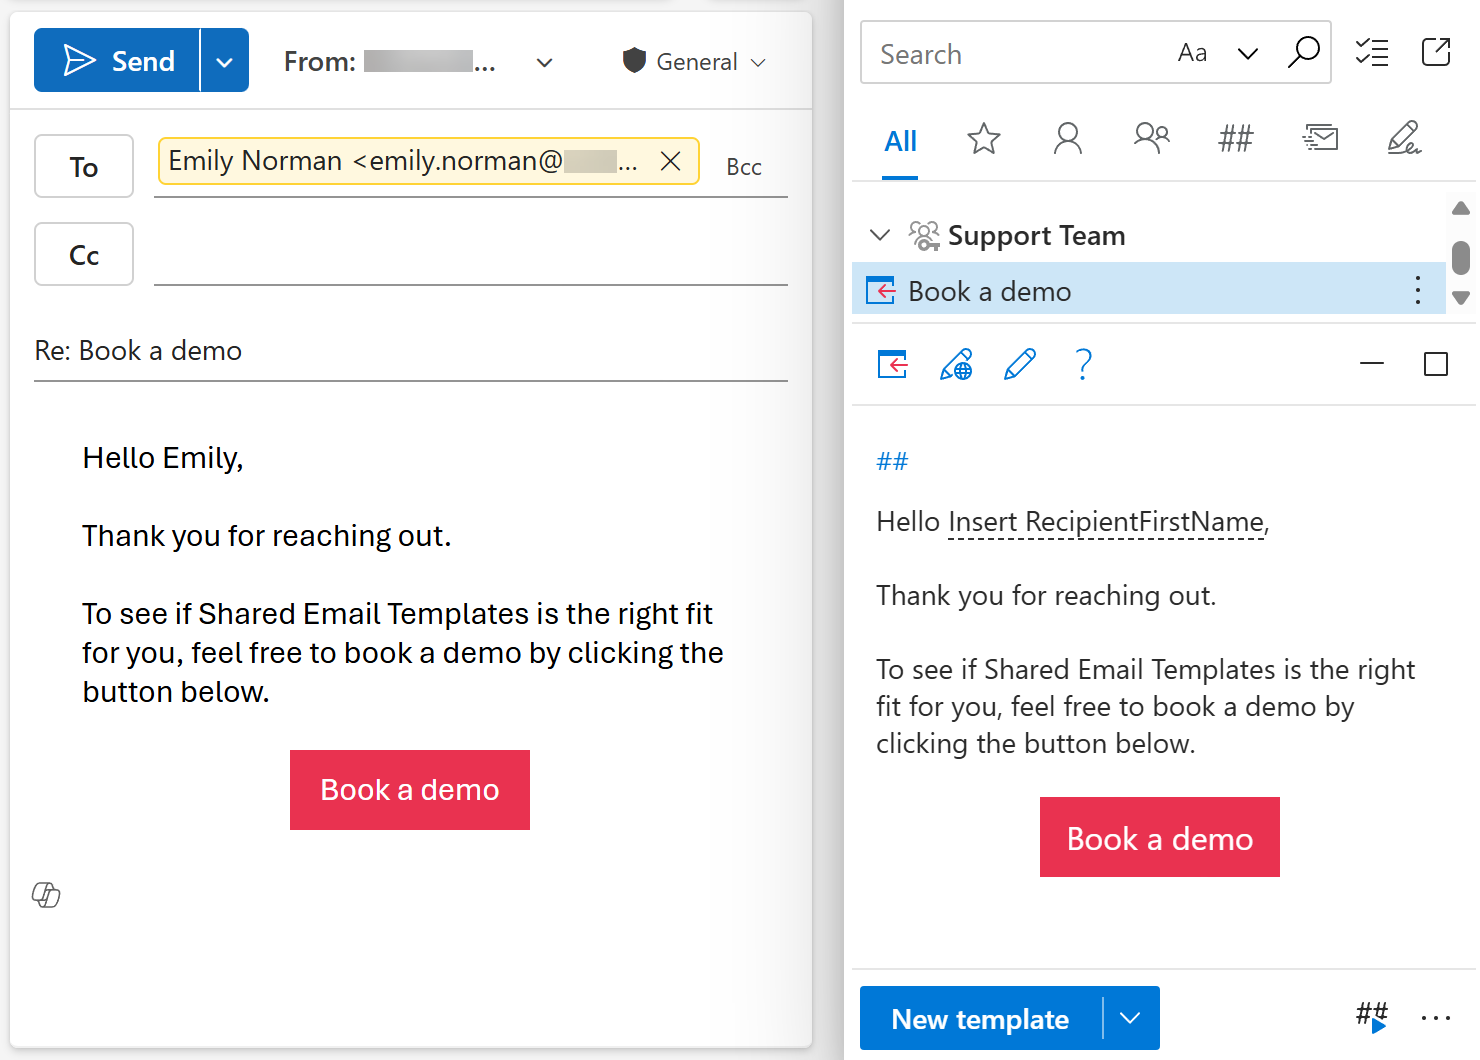Reveal the Bcc field
1480x1060 pixels.
pyautogui.click(x=744, y=166)
